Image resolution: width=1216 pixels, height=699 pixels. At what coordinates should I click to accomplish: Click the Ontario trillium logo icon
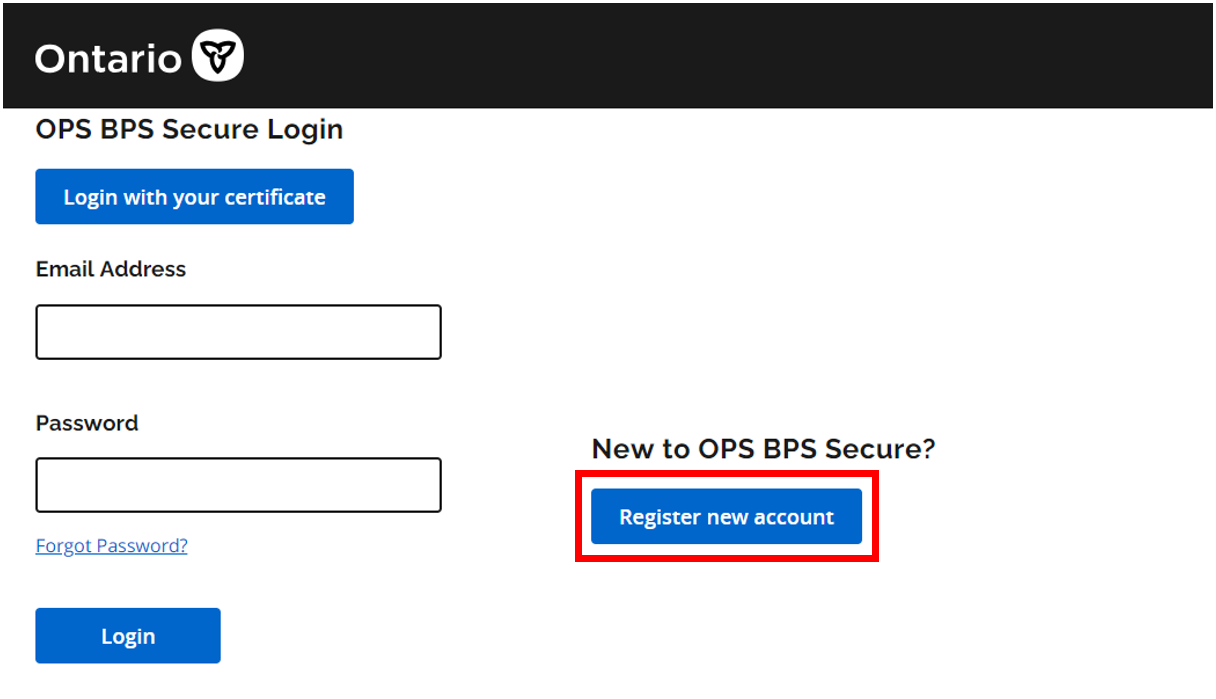click(217, 56)
